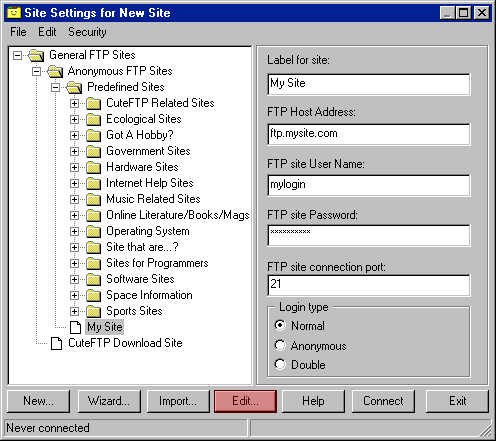Screen dimensions: 496x441
Task: Click the General FTP Sites folder icon
Action: coord(36,55)
